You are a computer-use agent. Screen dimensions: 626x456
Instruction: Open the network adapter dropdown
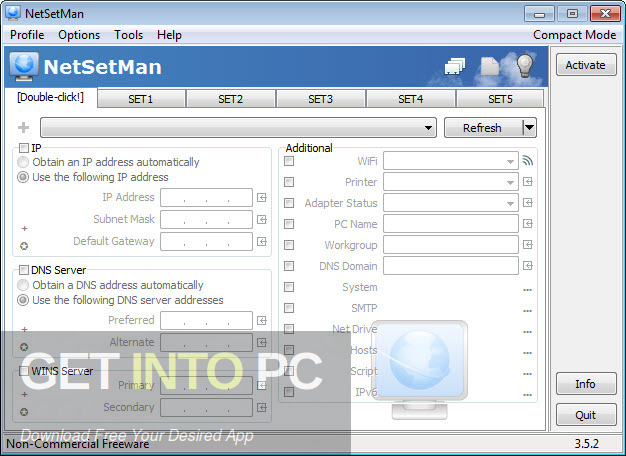pyautogui.click(x=238, y=128)
